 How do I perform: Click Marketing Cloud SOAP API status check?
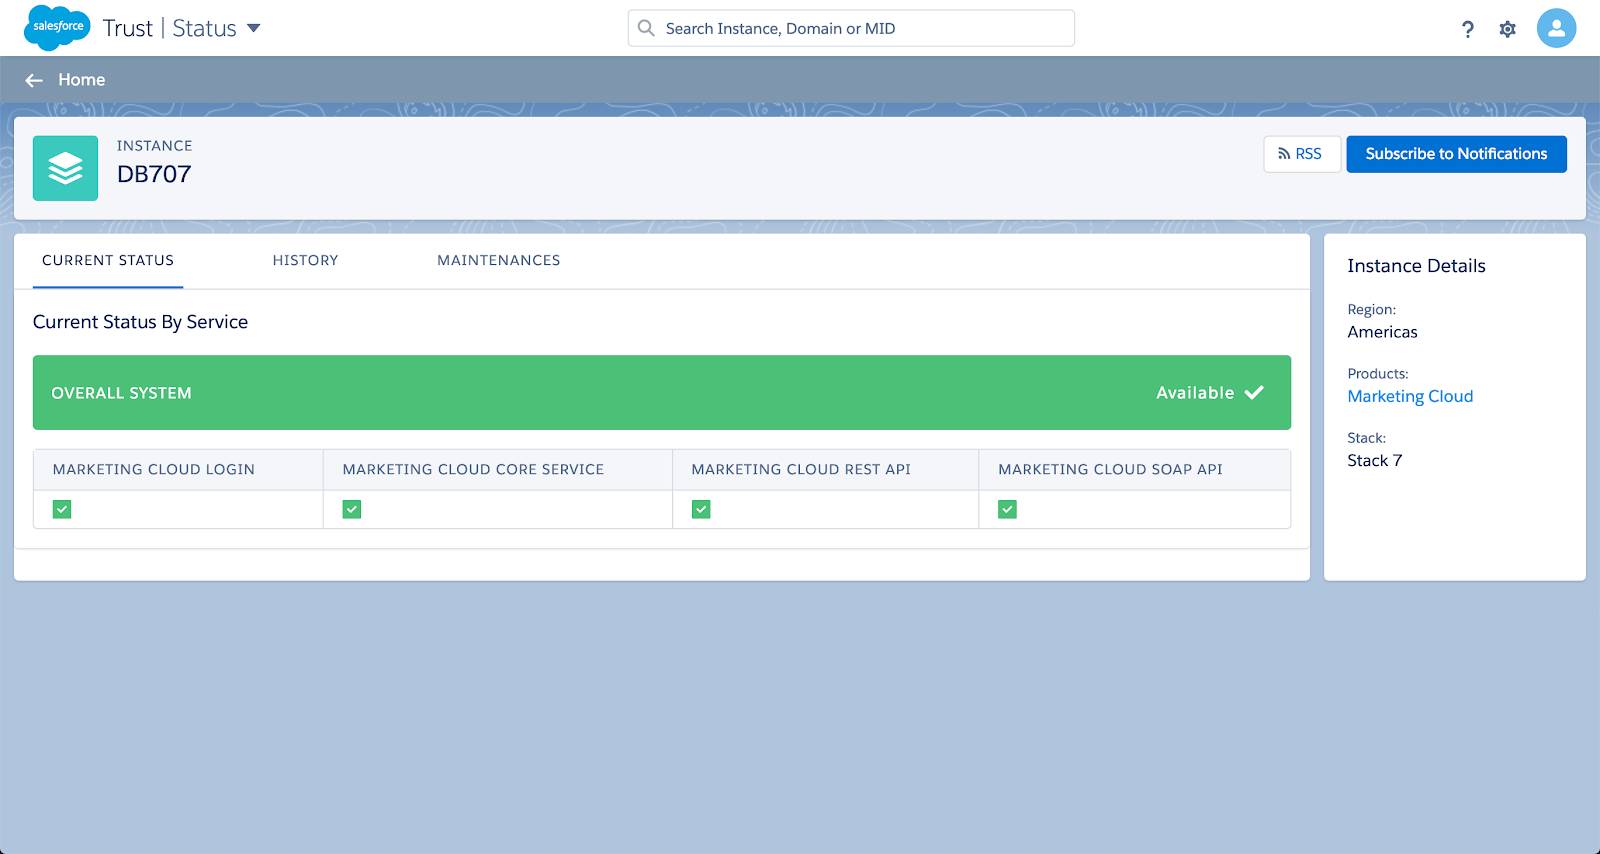[x=1007, y=510]
